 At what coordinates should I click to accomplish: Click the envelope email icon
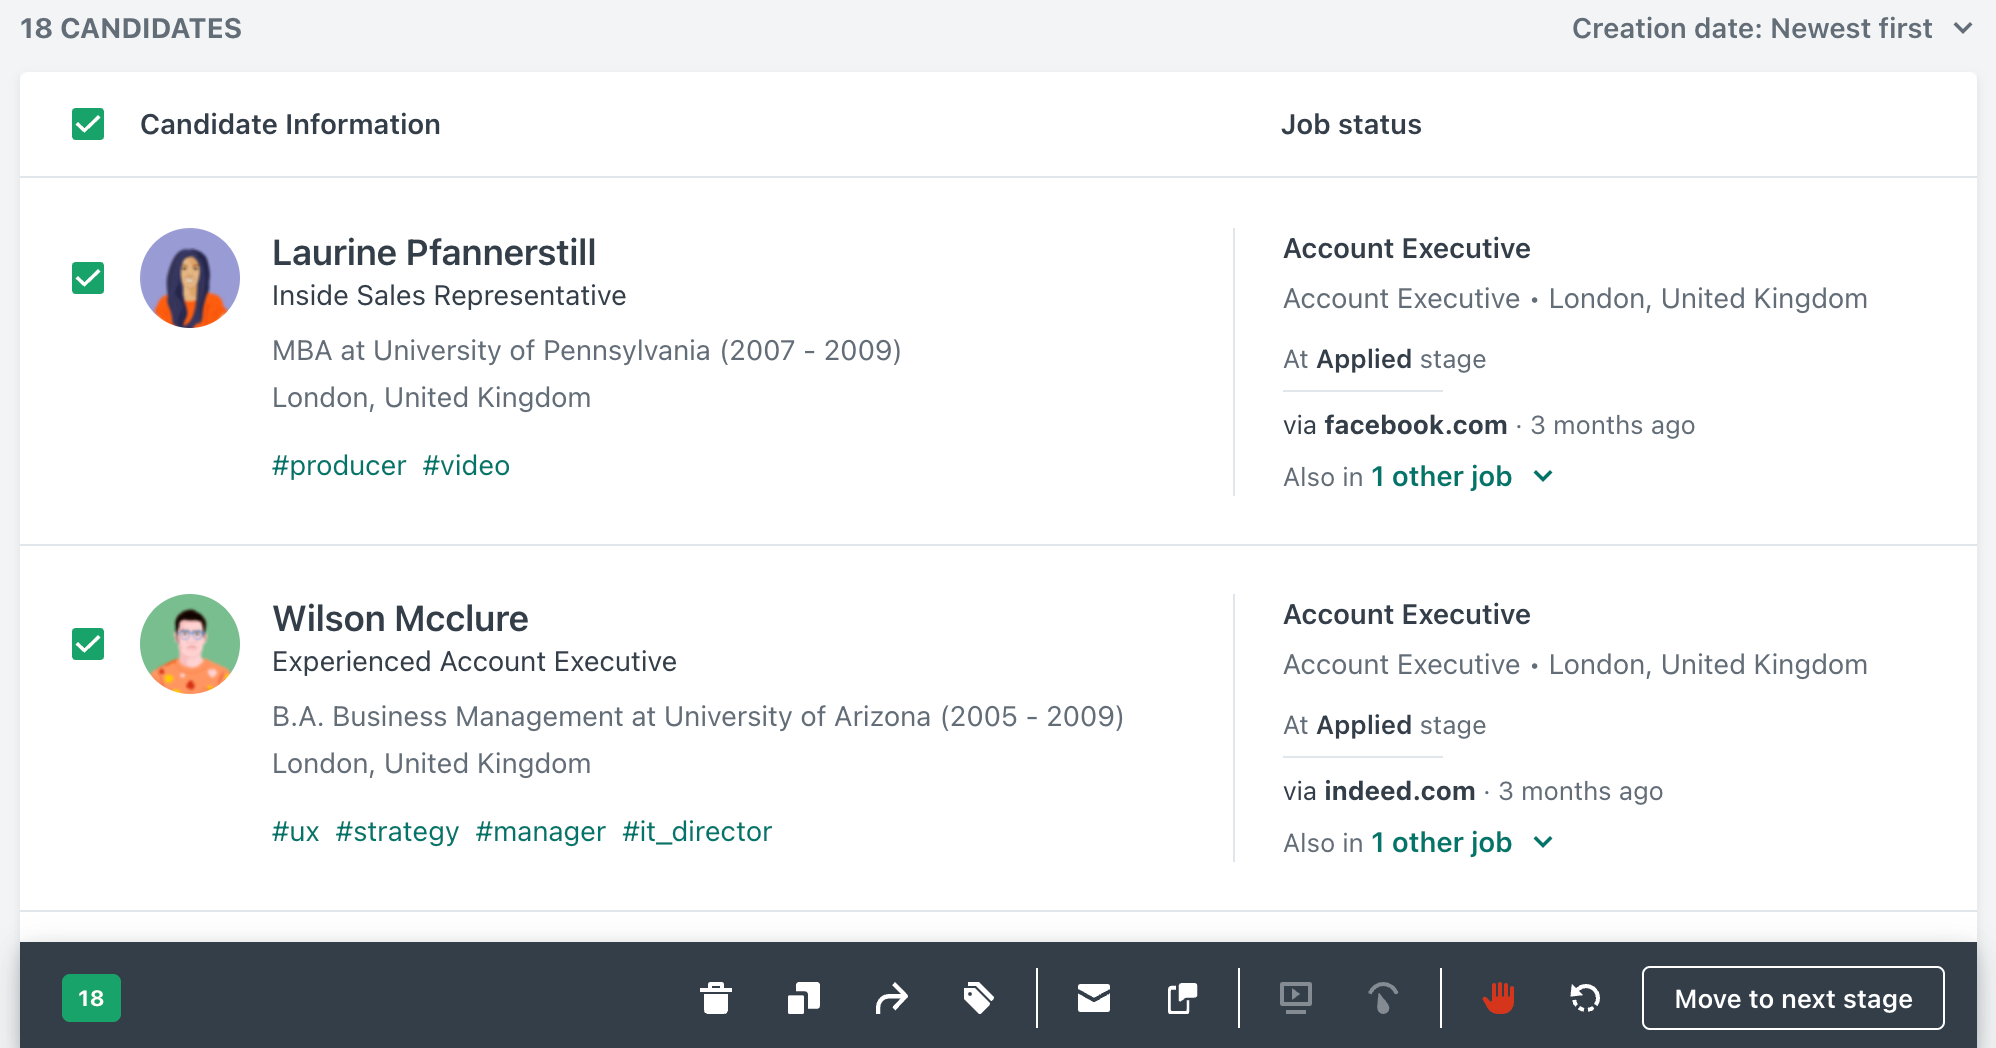point(1094,998)
